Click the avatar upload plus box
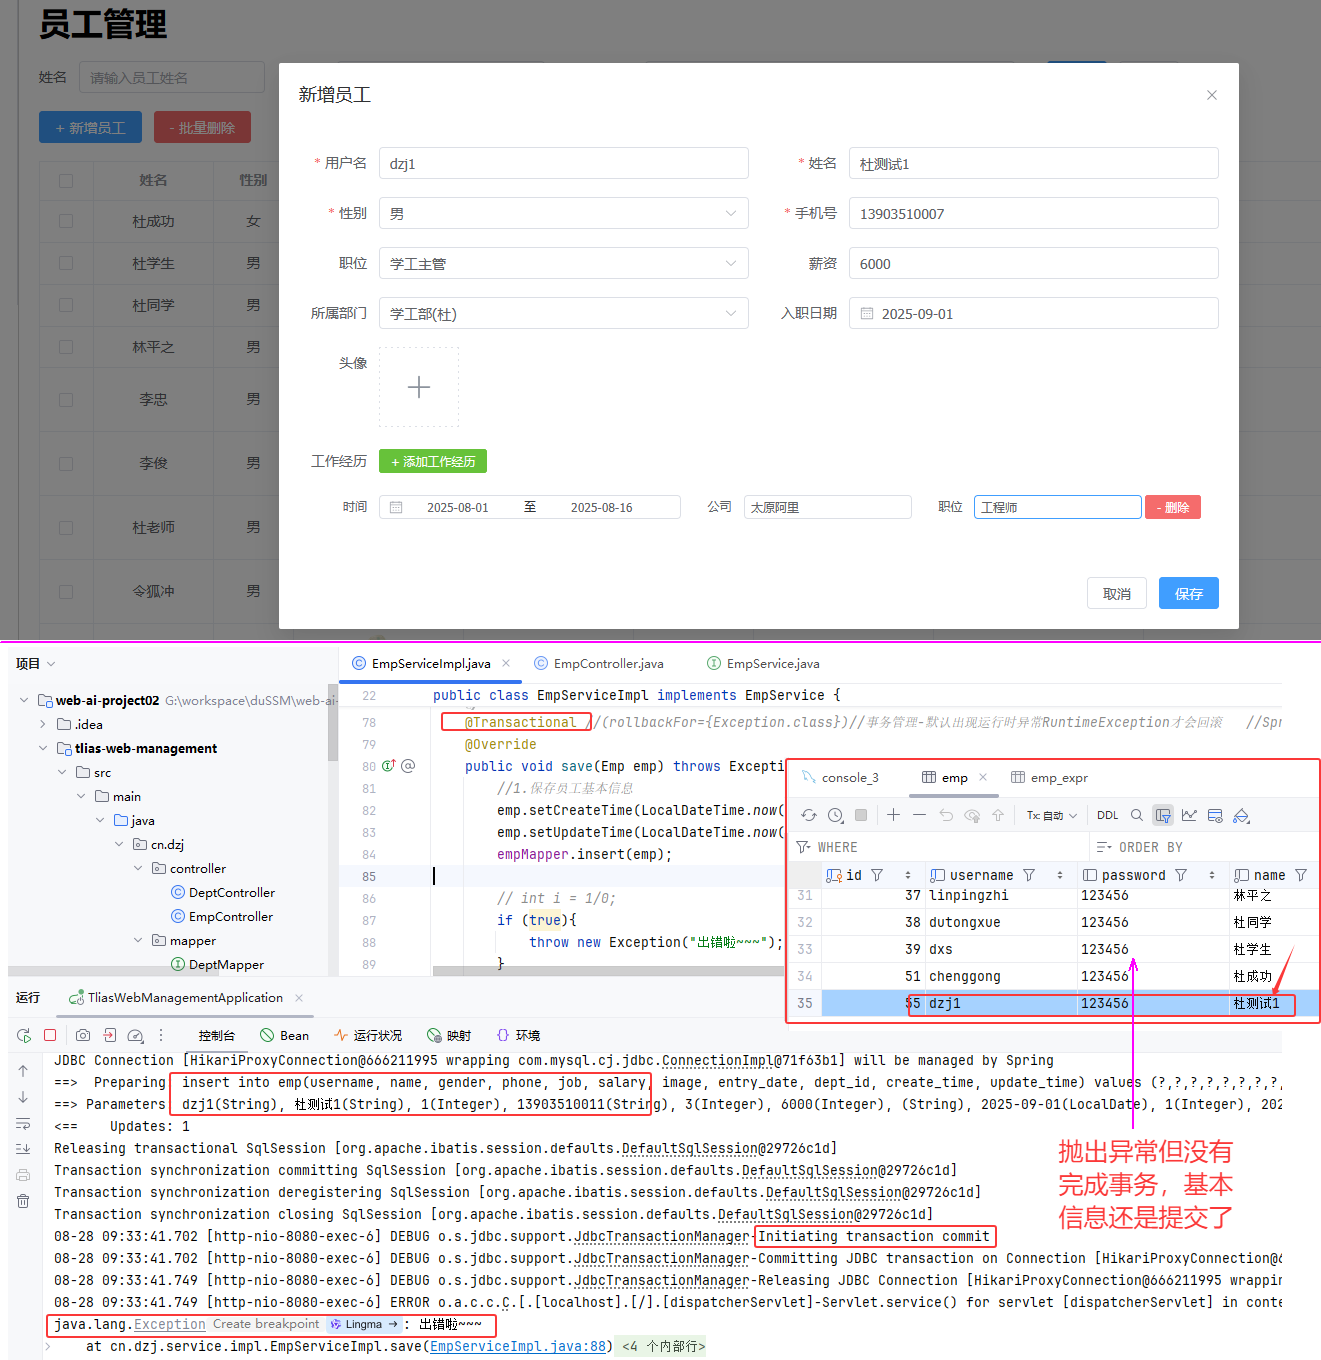The height and width of the screenshot is (1360, 1321). pyautogui.click(x=419, y=387)
